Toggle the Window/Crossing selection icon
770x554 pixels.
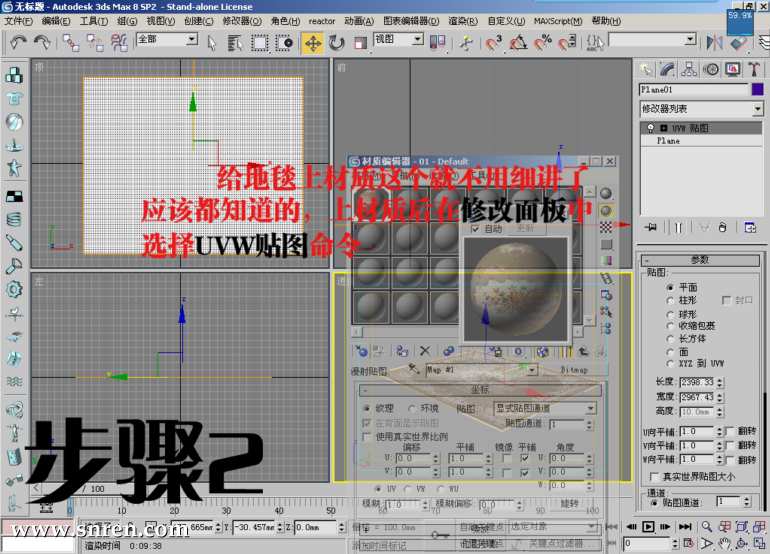[x=284, y=43]
